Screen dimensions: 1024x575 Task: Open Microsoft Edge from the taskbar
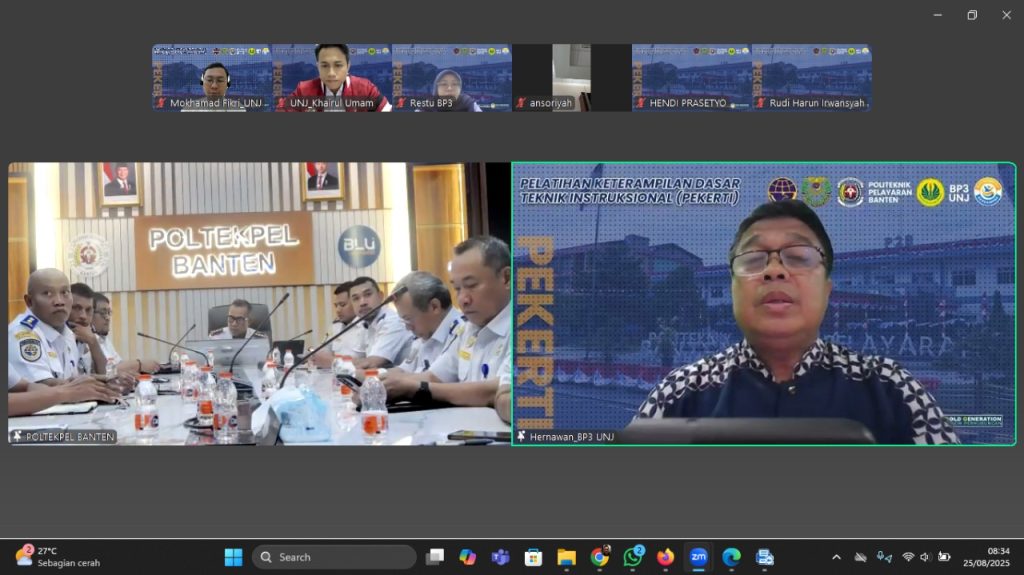coord(732,557)
